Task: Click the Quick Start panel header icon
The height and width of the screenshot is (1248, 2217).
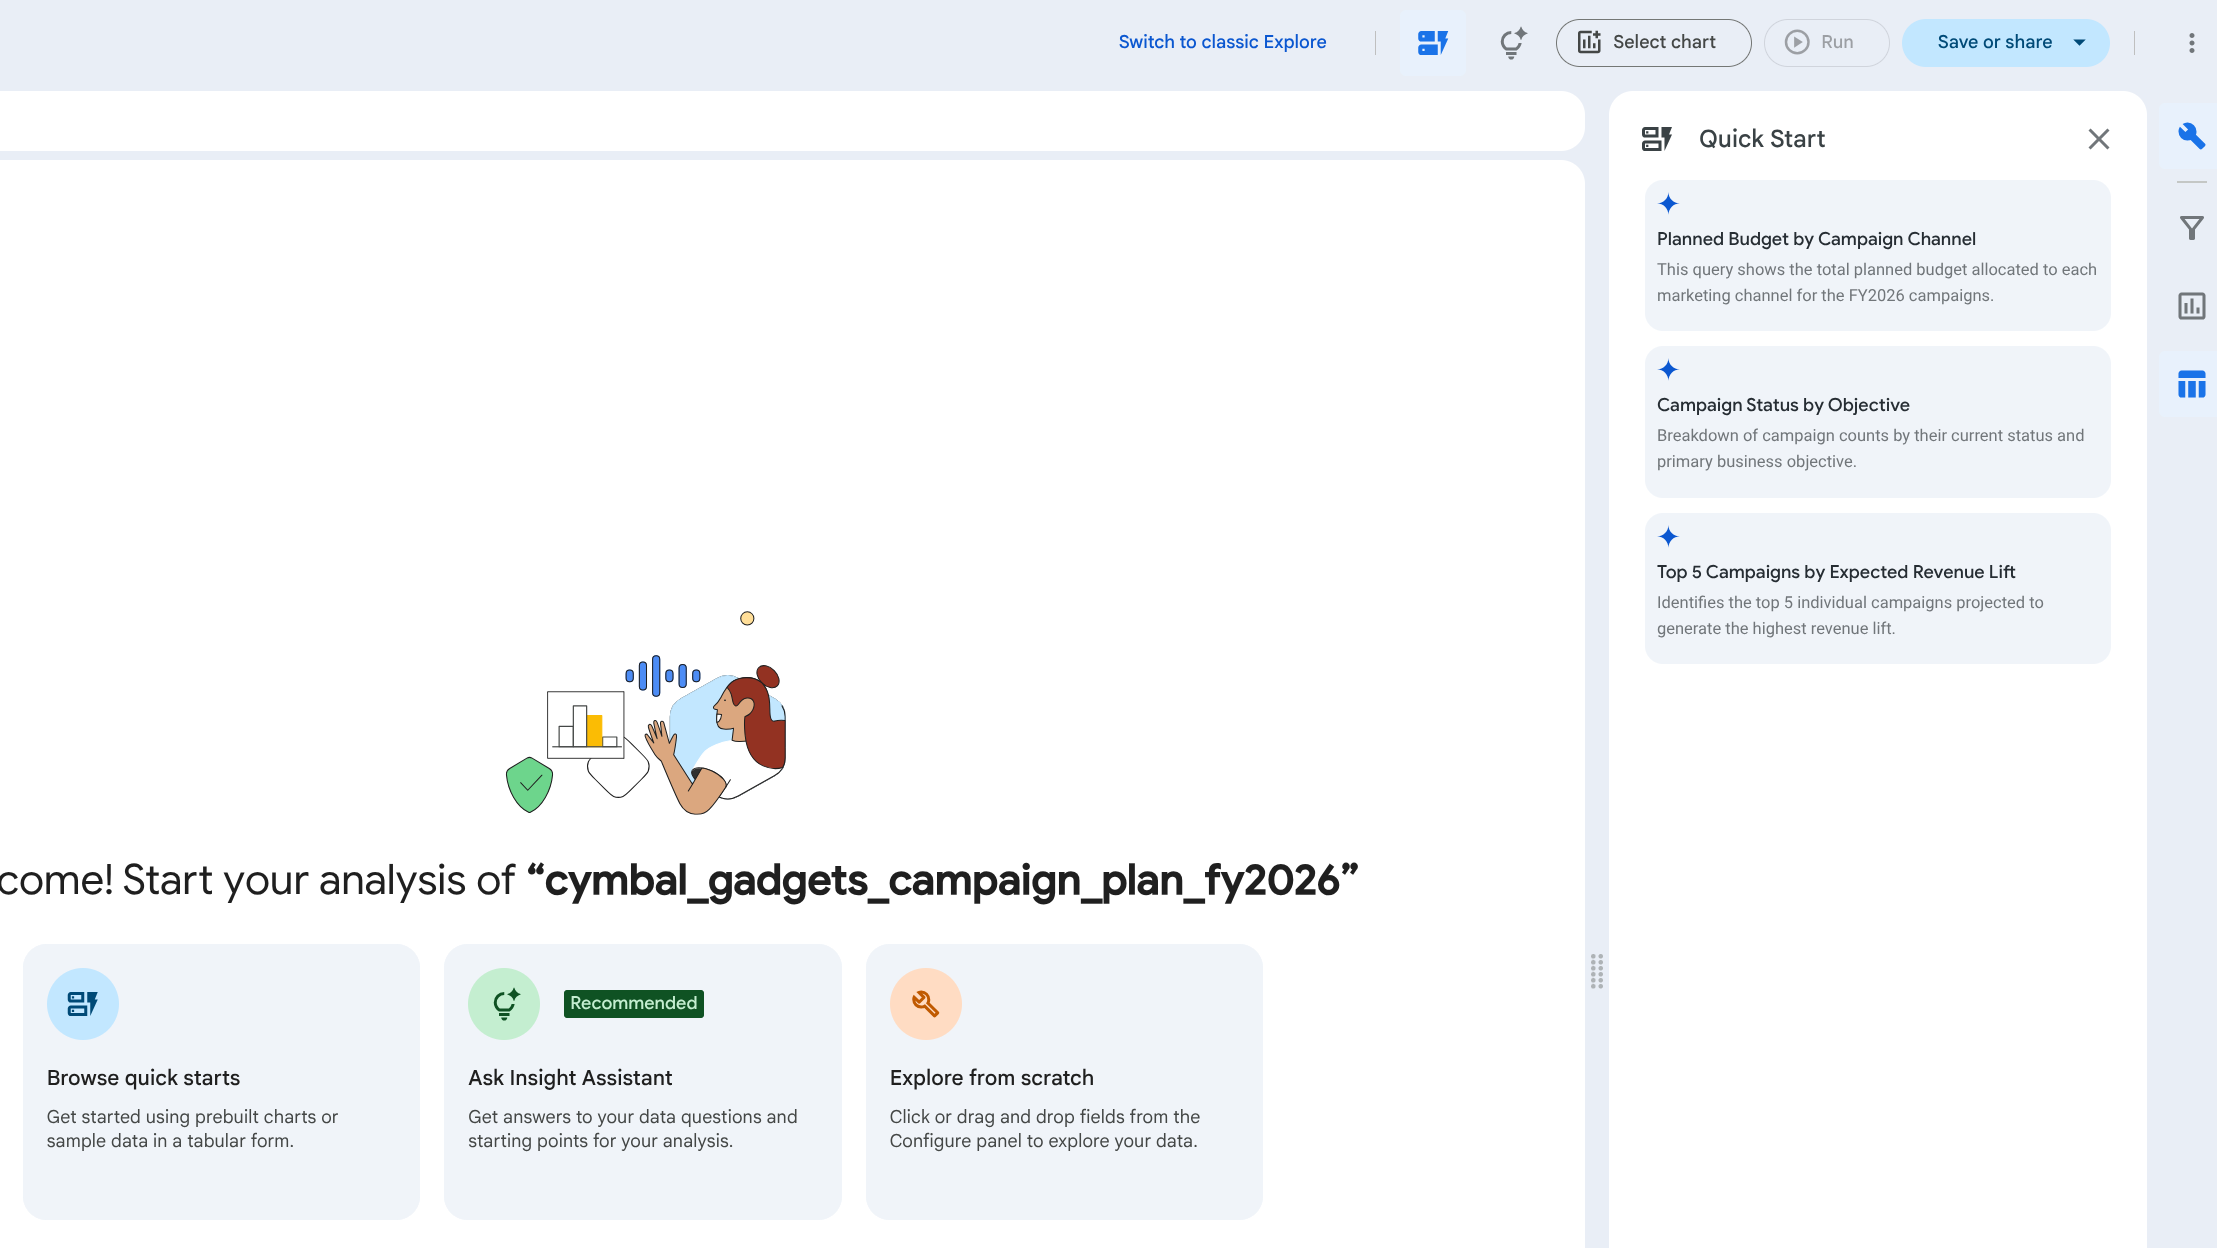Action: click(x=1657, y=138)
